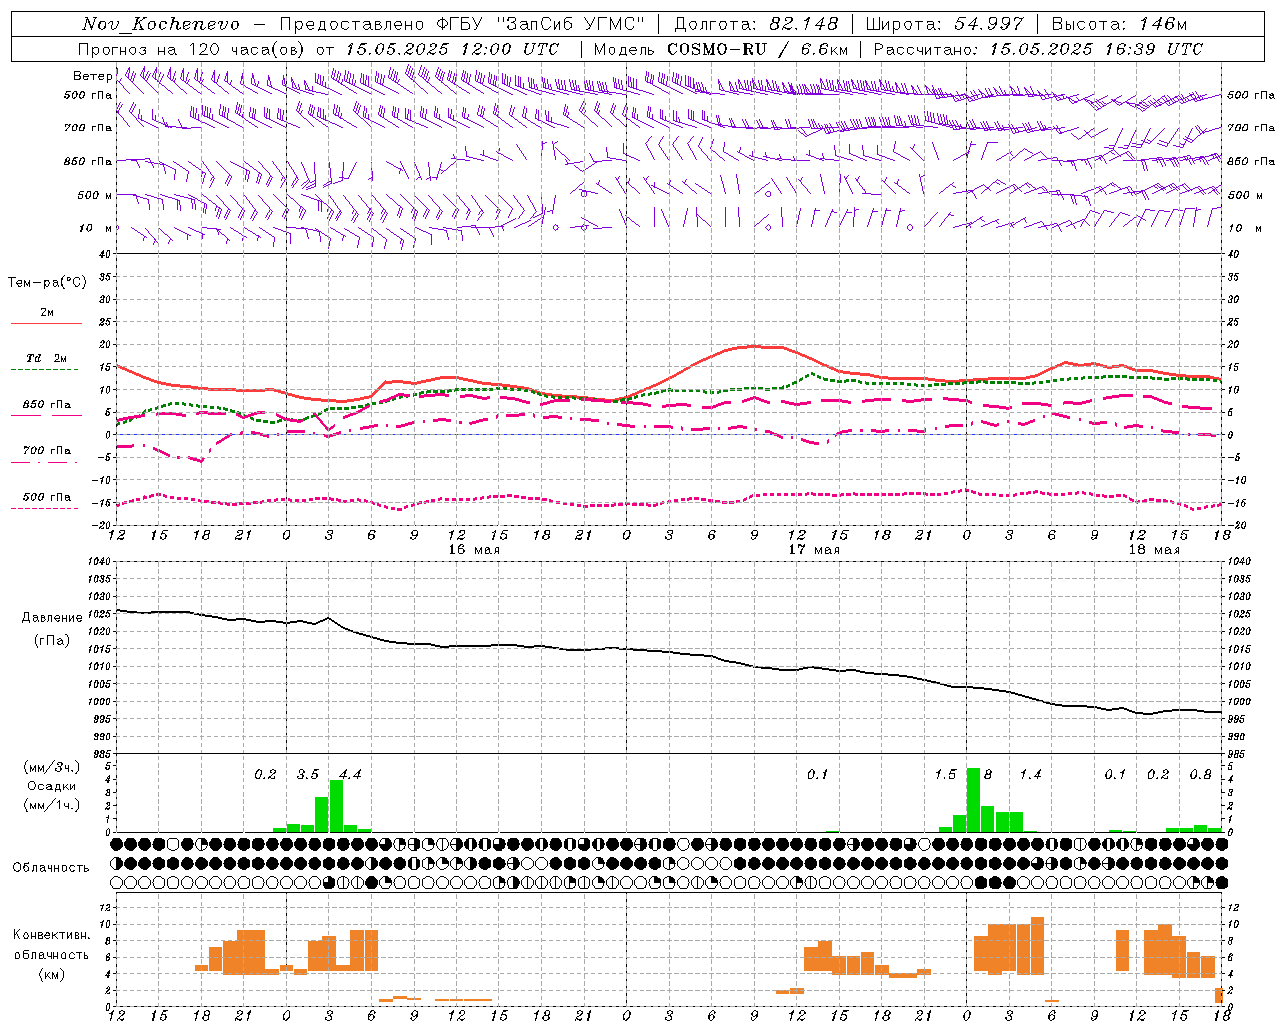Click the 'Осадки' precipitation label
The height and width of the screenshot is (1024, 1280).
coord(50,786)
